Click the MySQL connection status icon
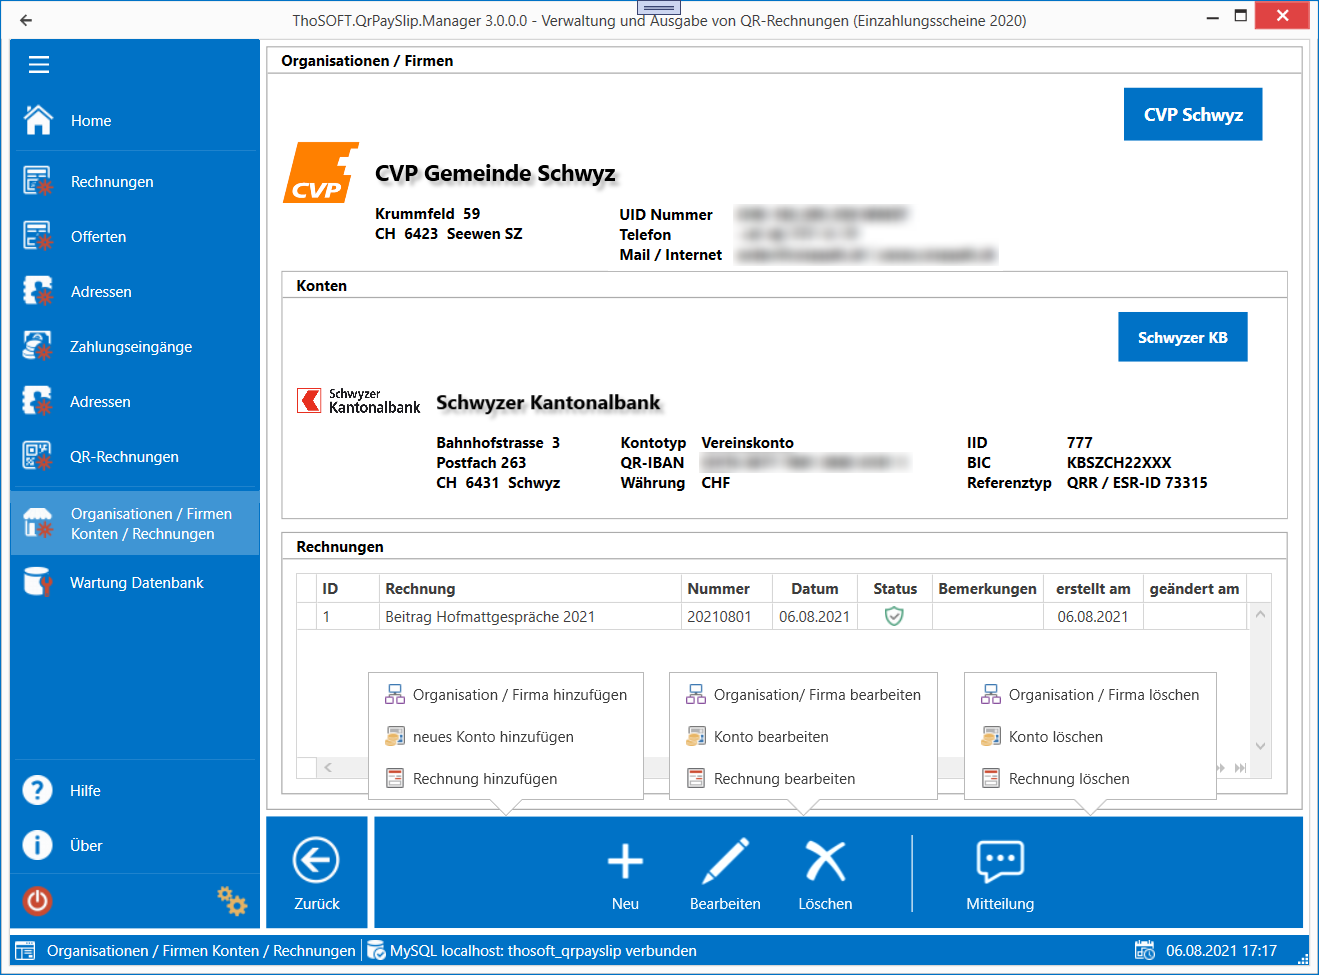 coord(376,950)
